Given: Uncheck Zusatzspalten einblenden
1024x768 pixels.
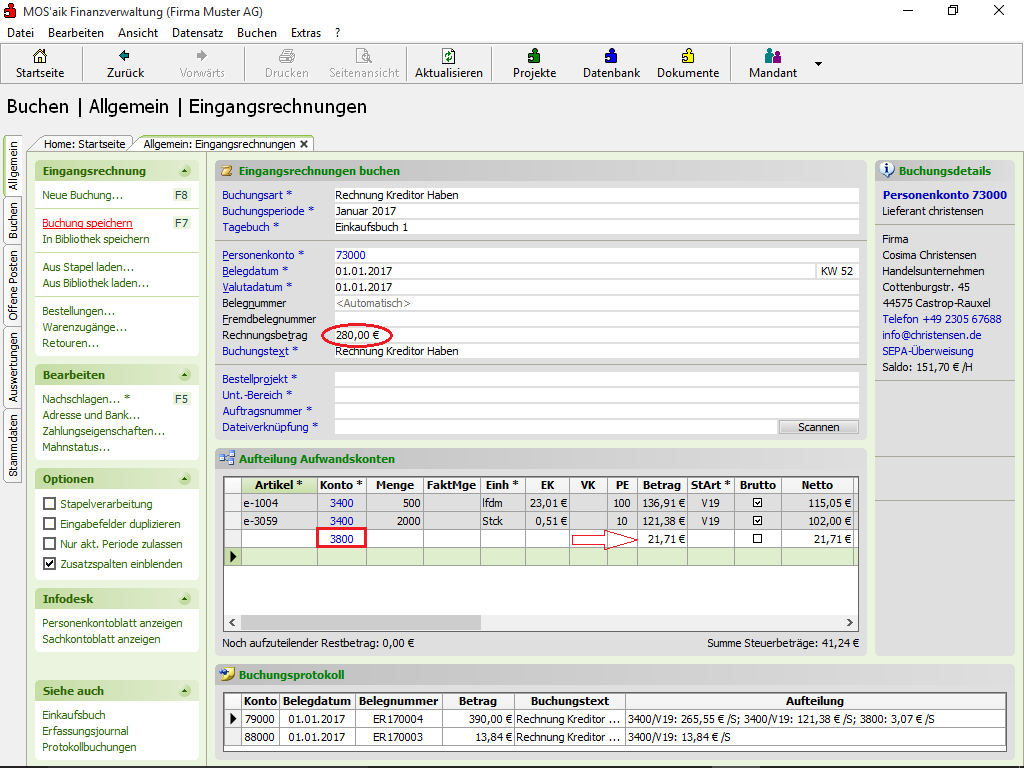Looking at the screenshot, I should [49, 564].
